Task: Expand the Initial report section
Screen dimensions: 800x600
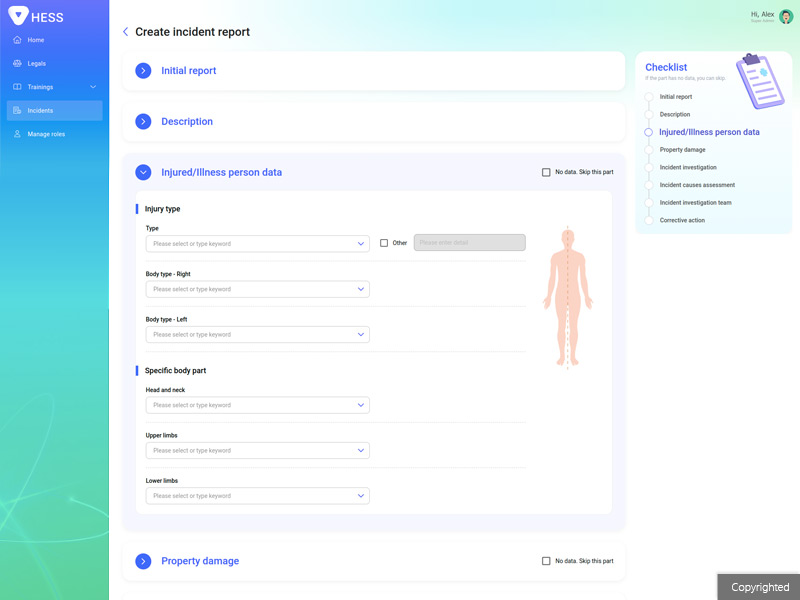Action: [x=143, y=71]
